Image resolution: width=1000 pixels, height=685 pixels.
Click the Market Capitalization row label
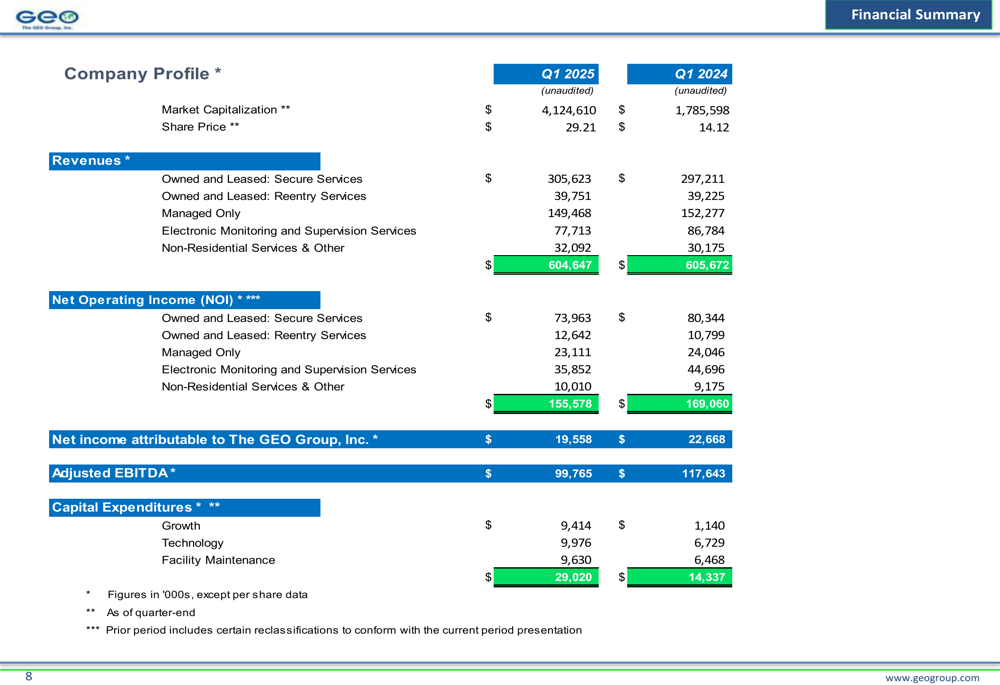[226, 110]
